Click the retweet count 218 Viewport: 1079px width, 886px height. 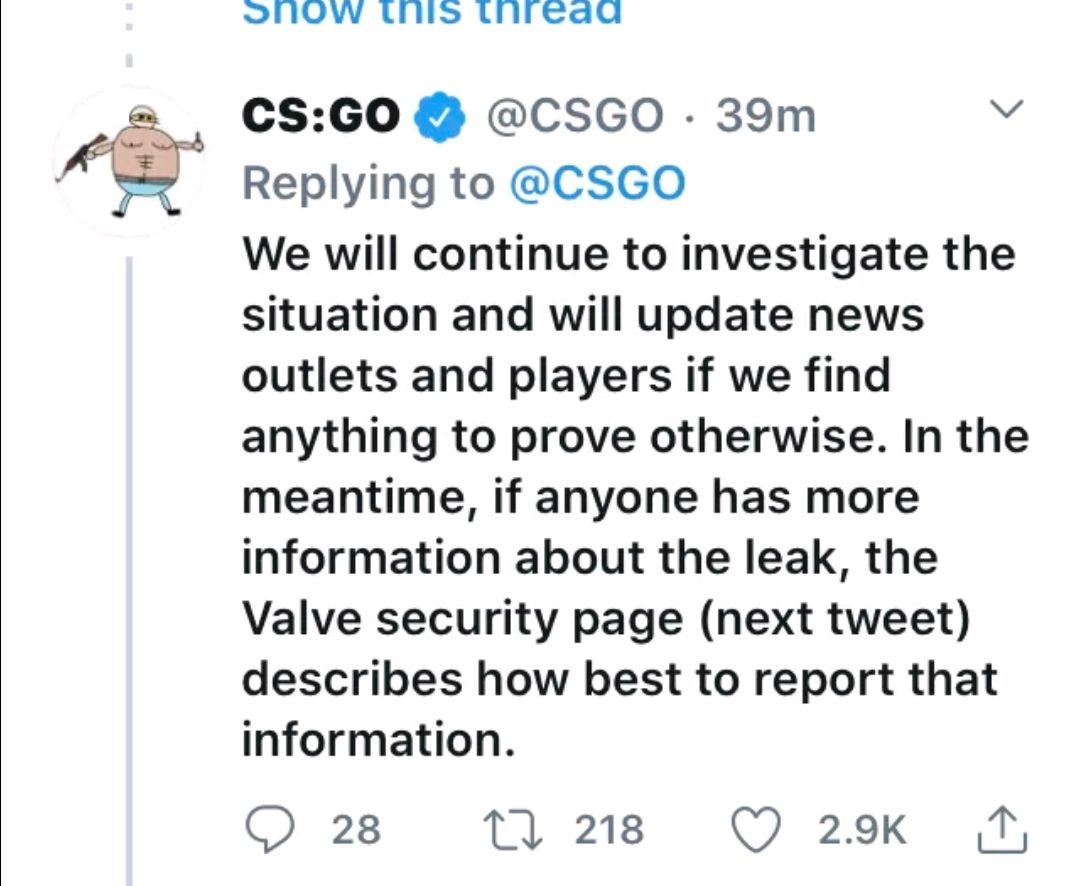610,830
